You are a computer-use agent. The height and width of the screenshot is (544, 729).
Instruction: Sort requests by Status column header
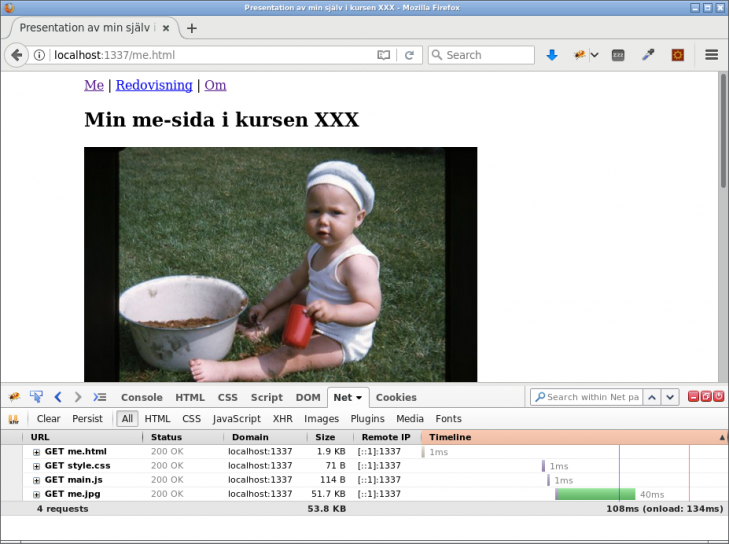point(183,437)
